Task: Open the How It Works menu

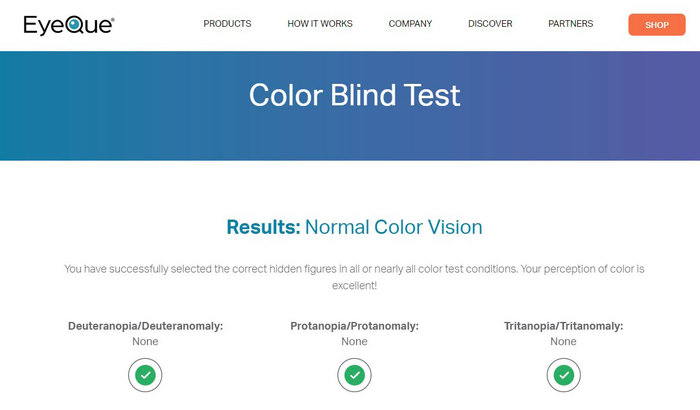Action: tap(320, 24)
